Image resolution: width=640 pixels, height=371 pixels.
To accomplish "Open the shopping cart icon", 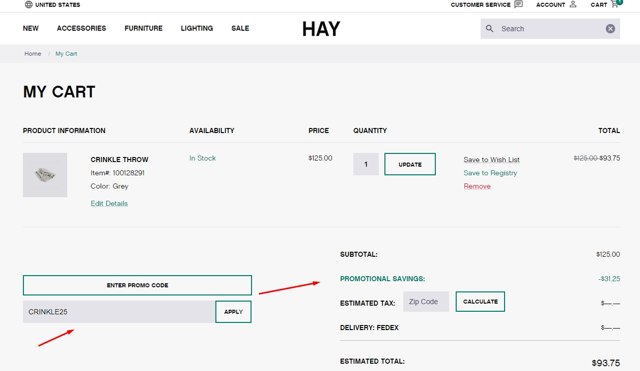I will coord(616,4).
